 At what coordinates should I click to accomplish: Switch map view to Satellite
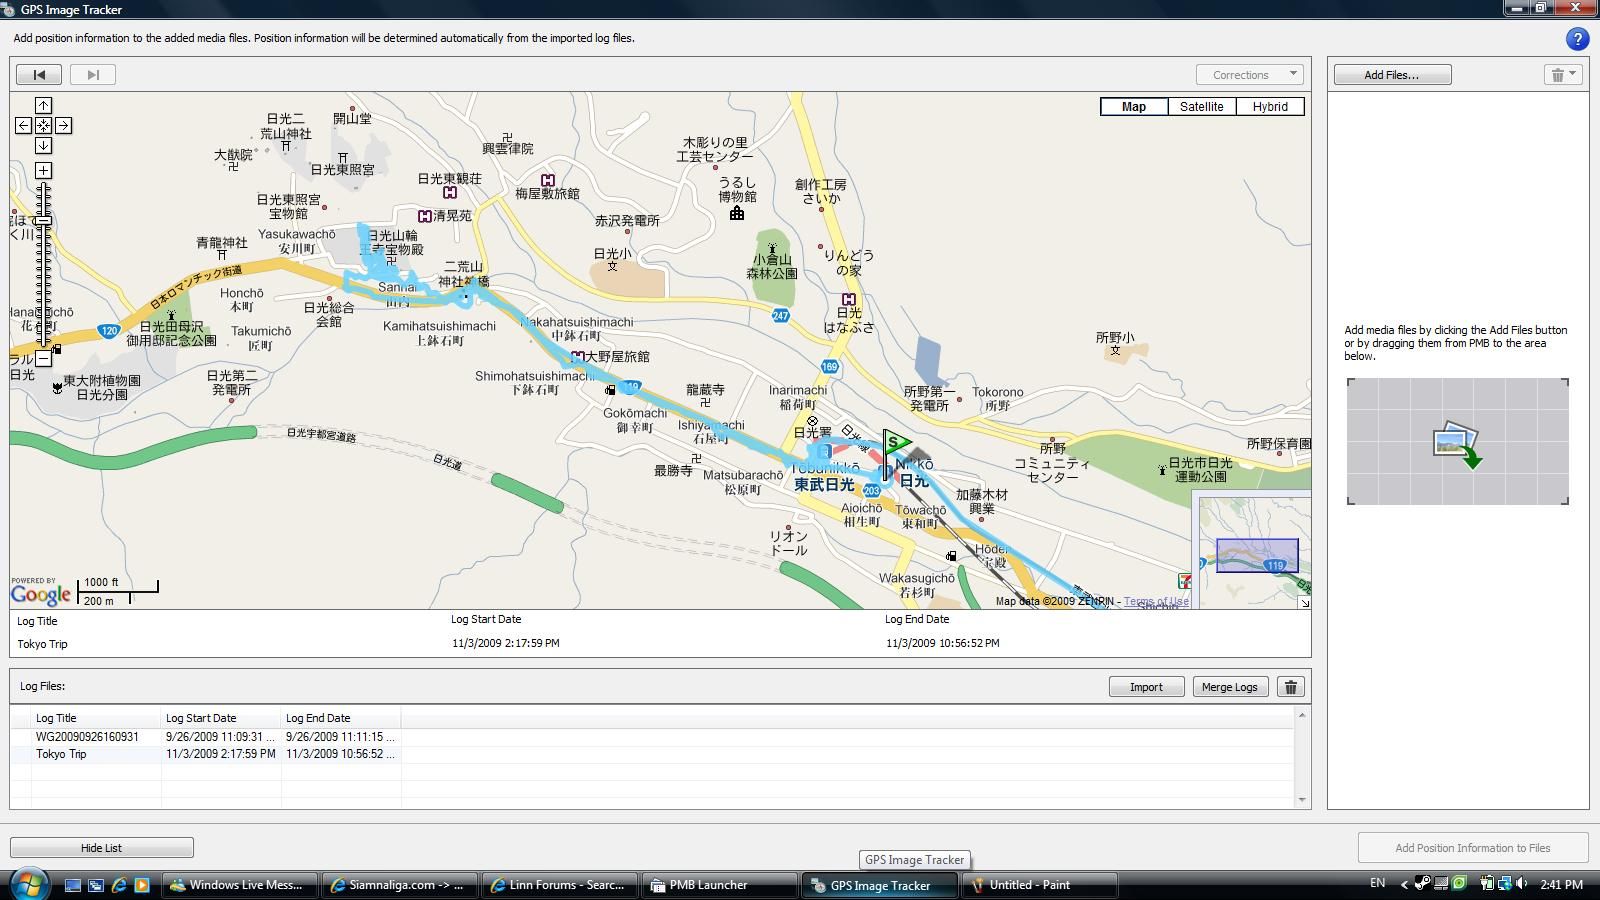tap(1201, 107)
